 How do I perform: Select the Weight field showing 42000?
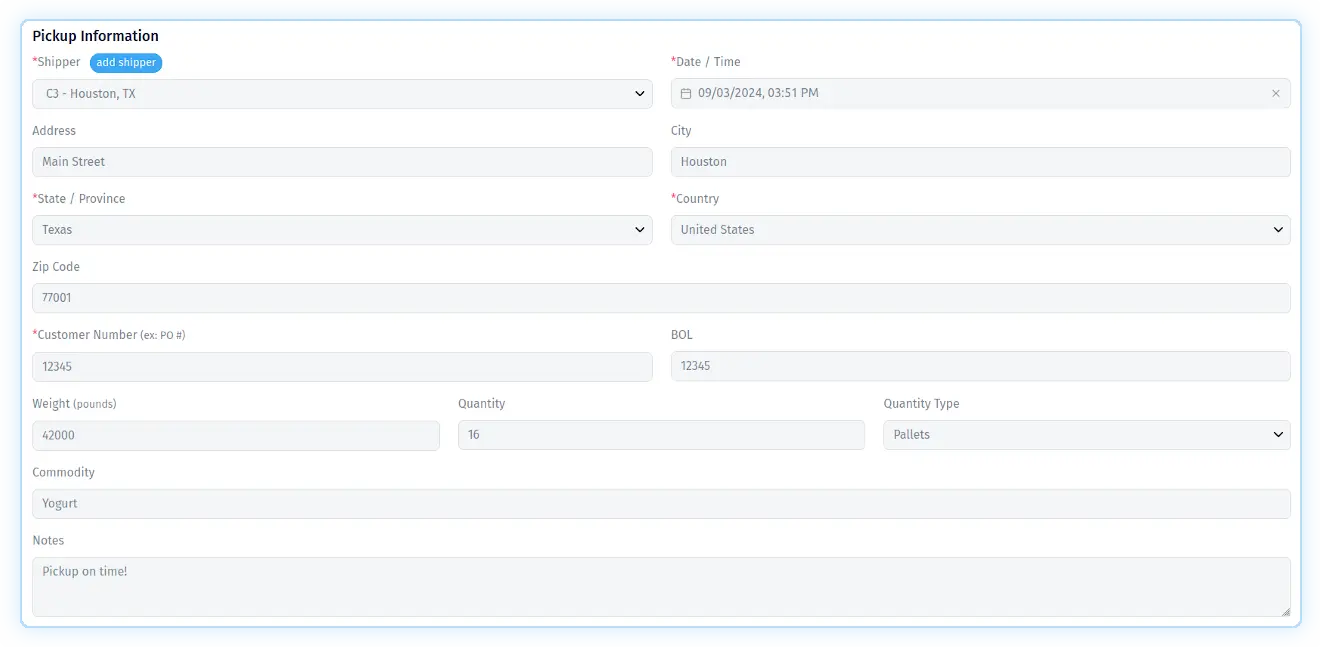235,435
